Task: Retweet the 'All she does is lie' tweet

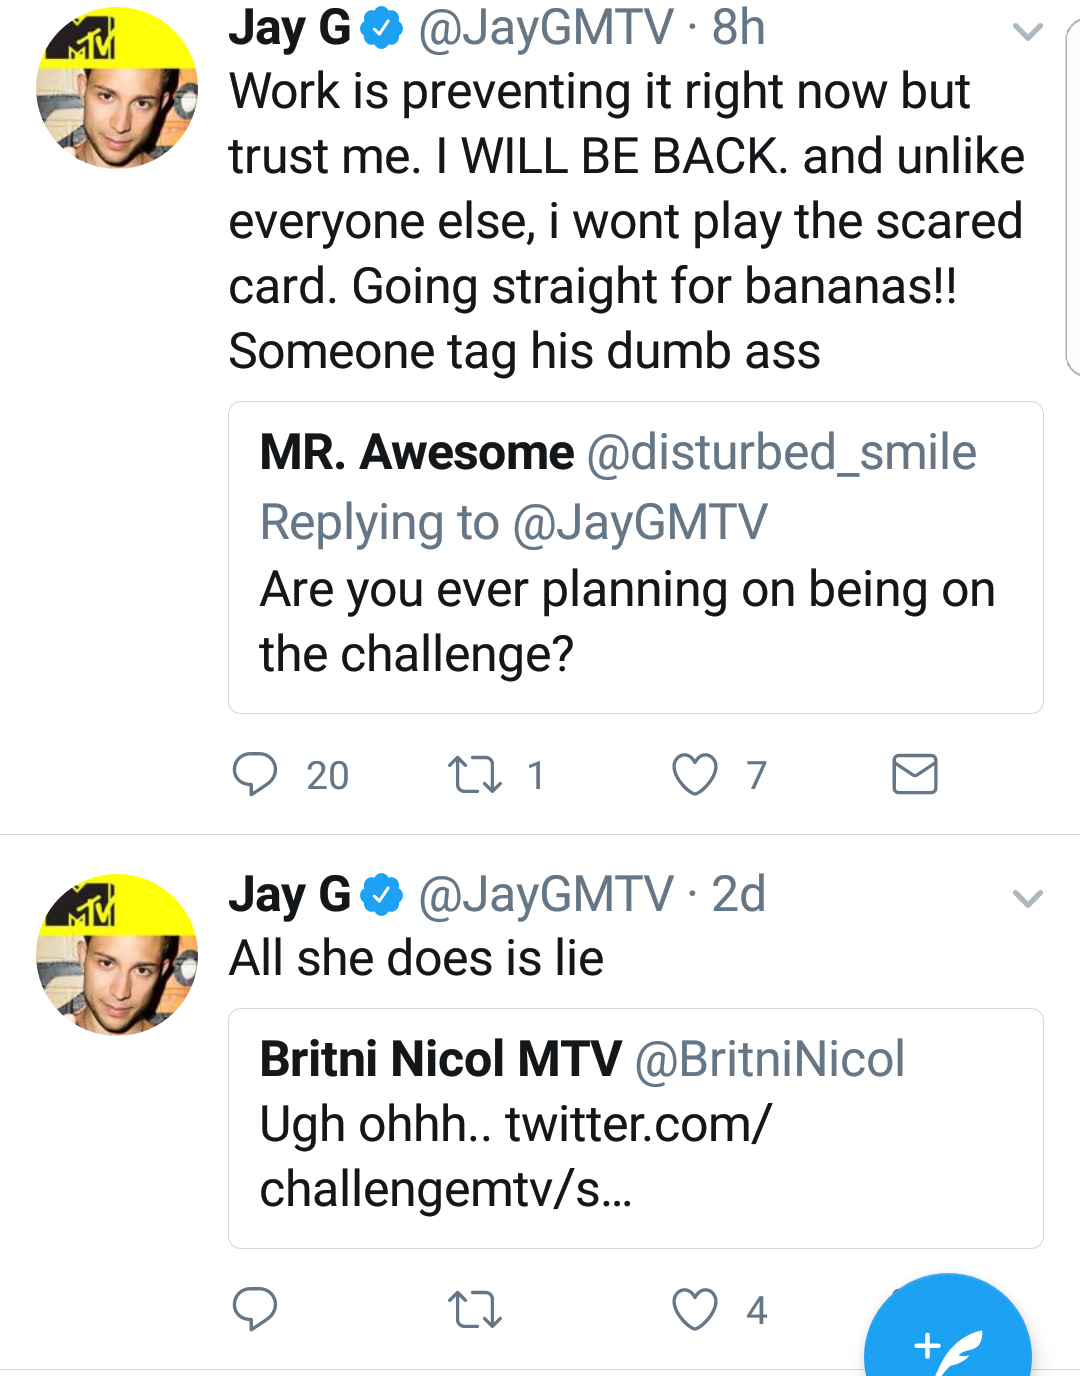Action: (474, 1309)
